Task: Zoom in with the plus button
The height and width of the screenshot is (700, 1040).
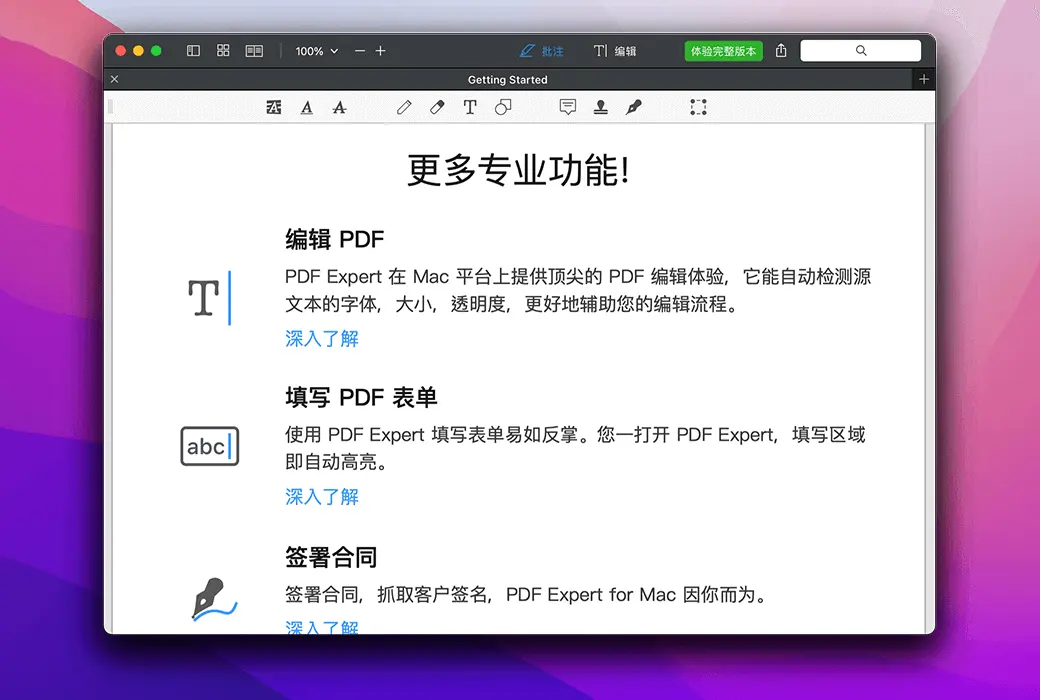Action: tap(380, 51)
